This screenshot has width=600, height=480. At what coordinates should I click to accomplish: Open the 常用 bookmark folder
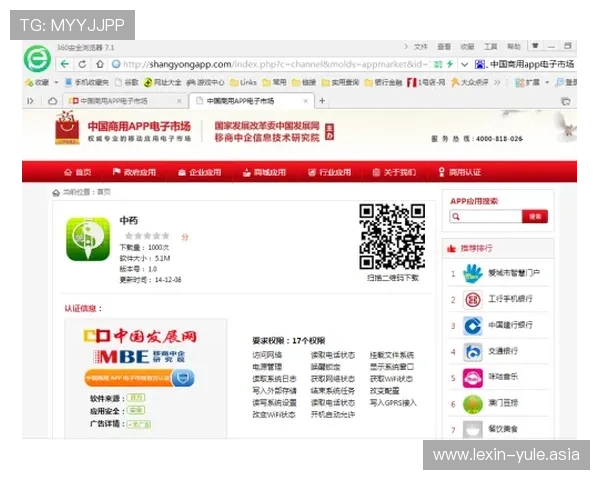(x=274, y=82)
